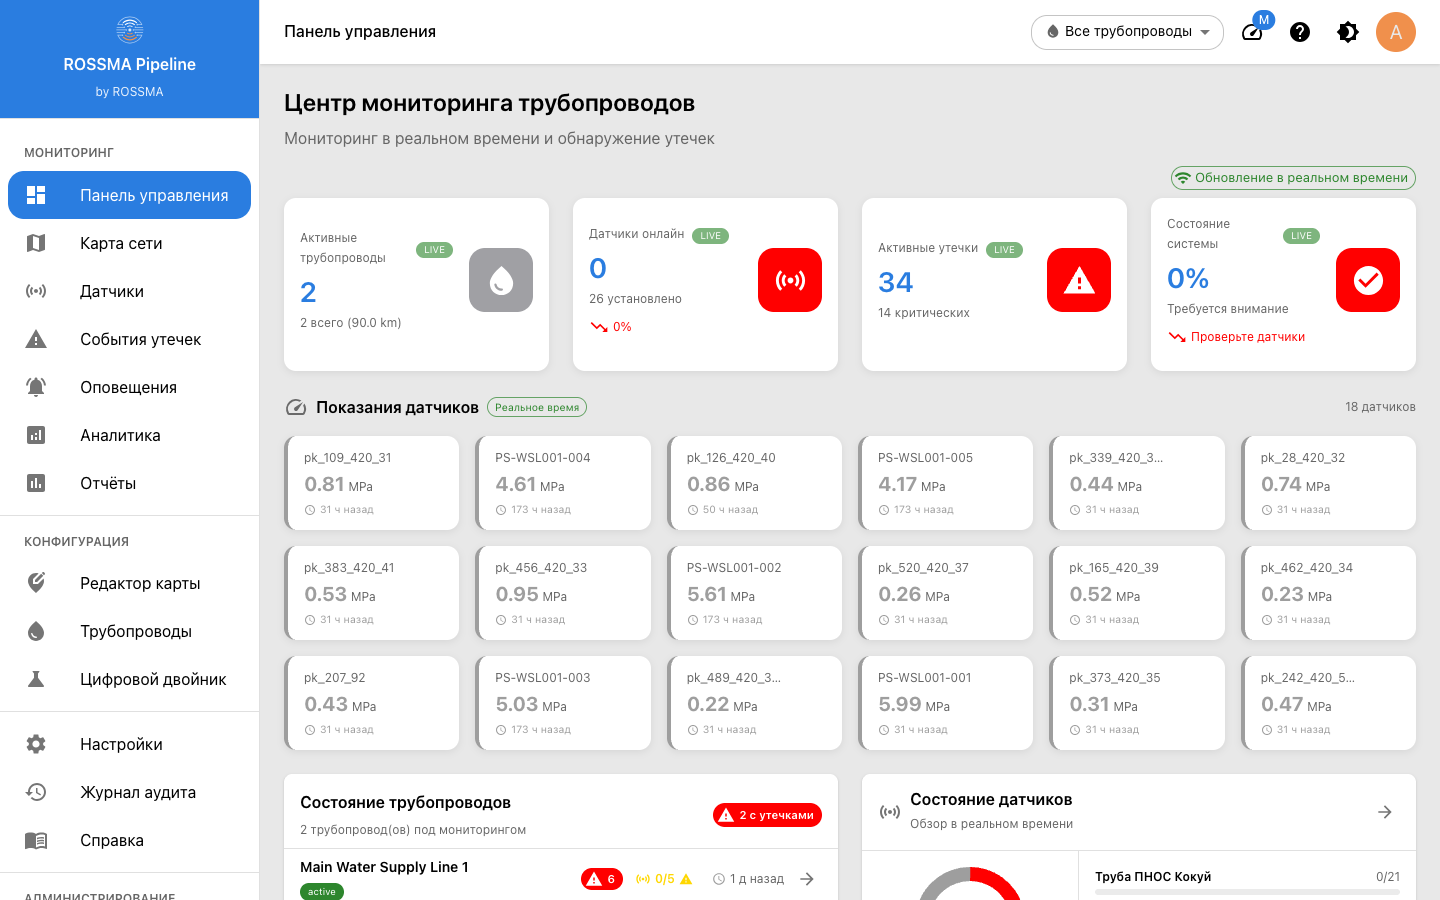Select the Цифровой двойник icon
The image size is (1440, 900).
click(37, 679)
